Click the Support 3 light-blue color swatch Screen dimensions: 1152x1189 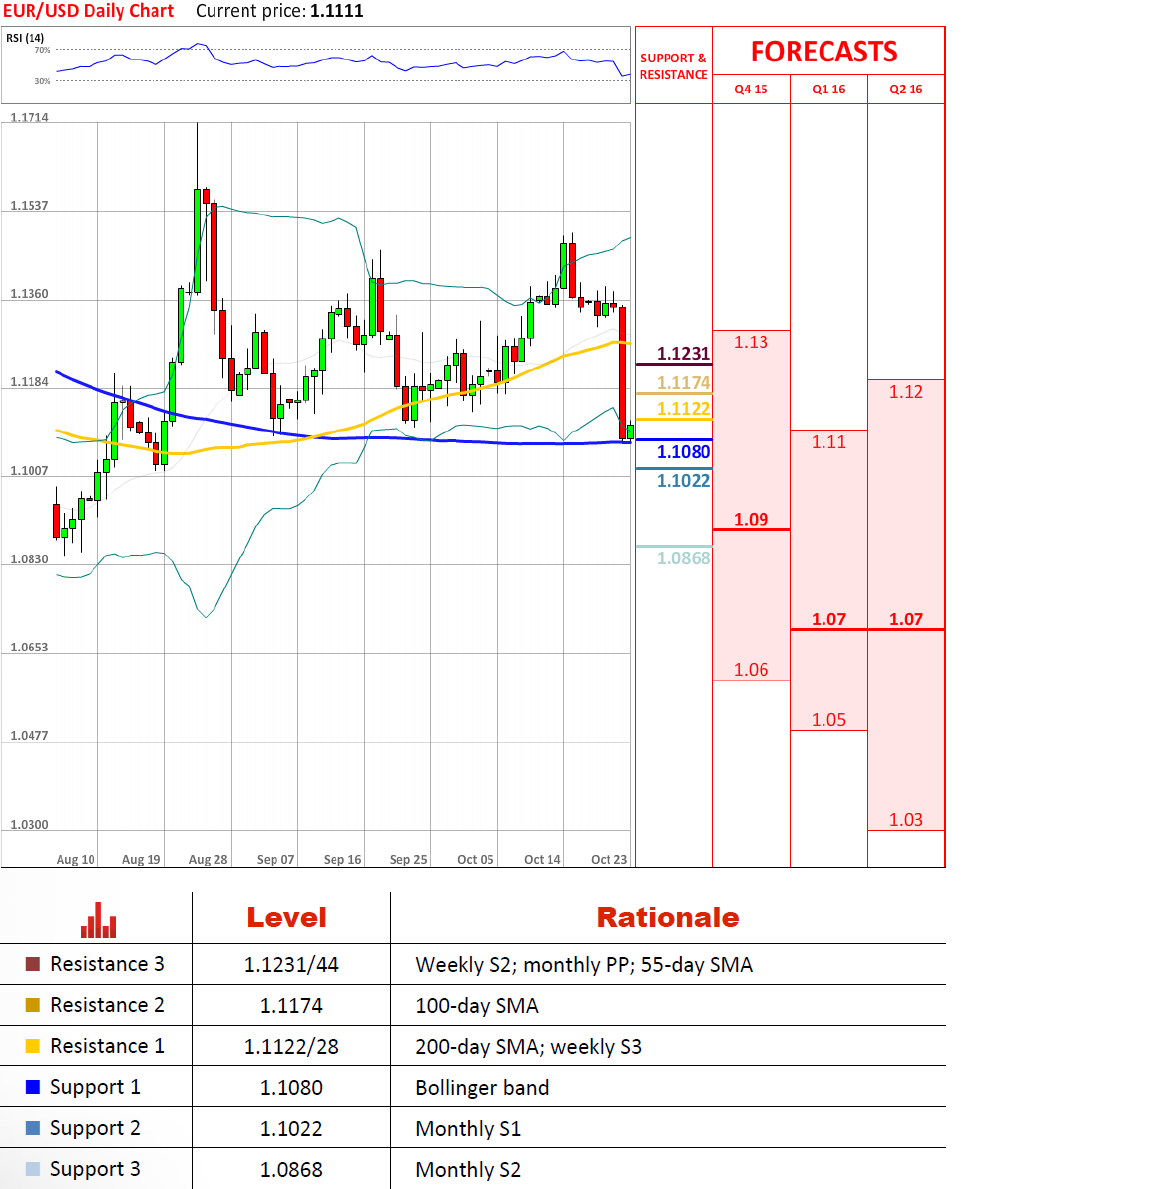[x=33, y=1169]
